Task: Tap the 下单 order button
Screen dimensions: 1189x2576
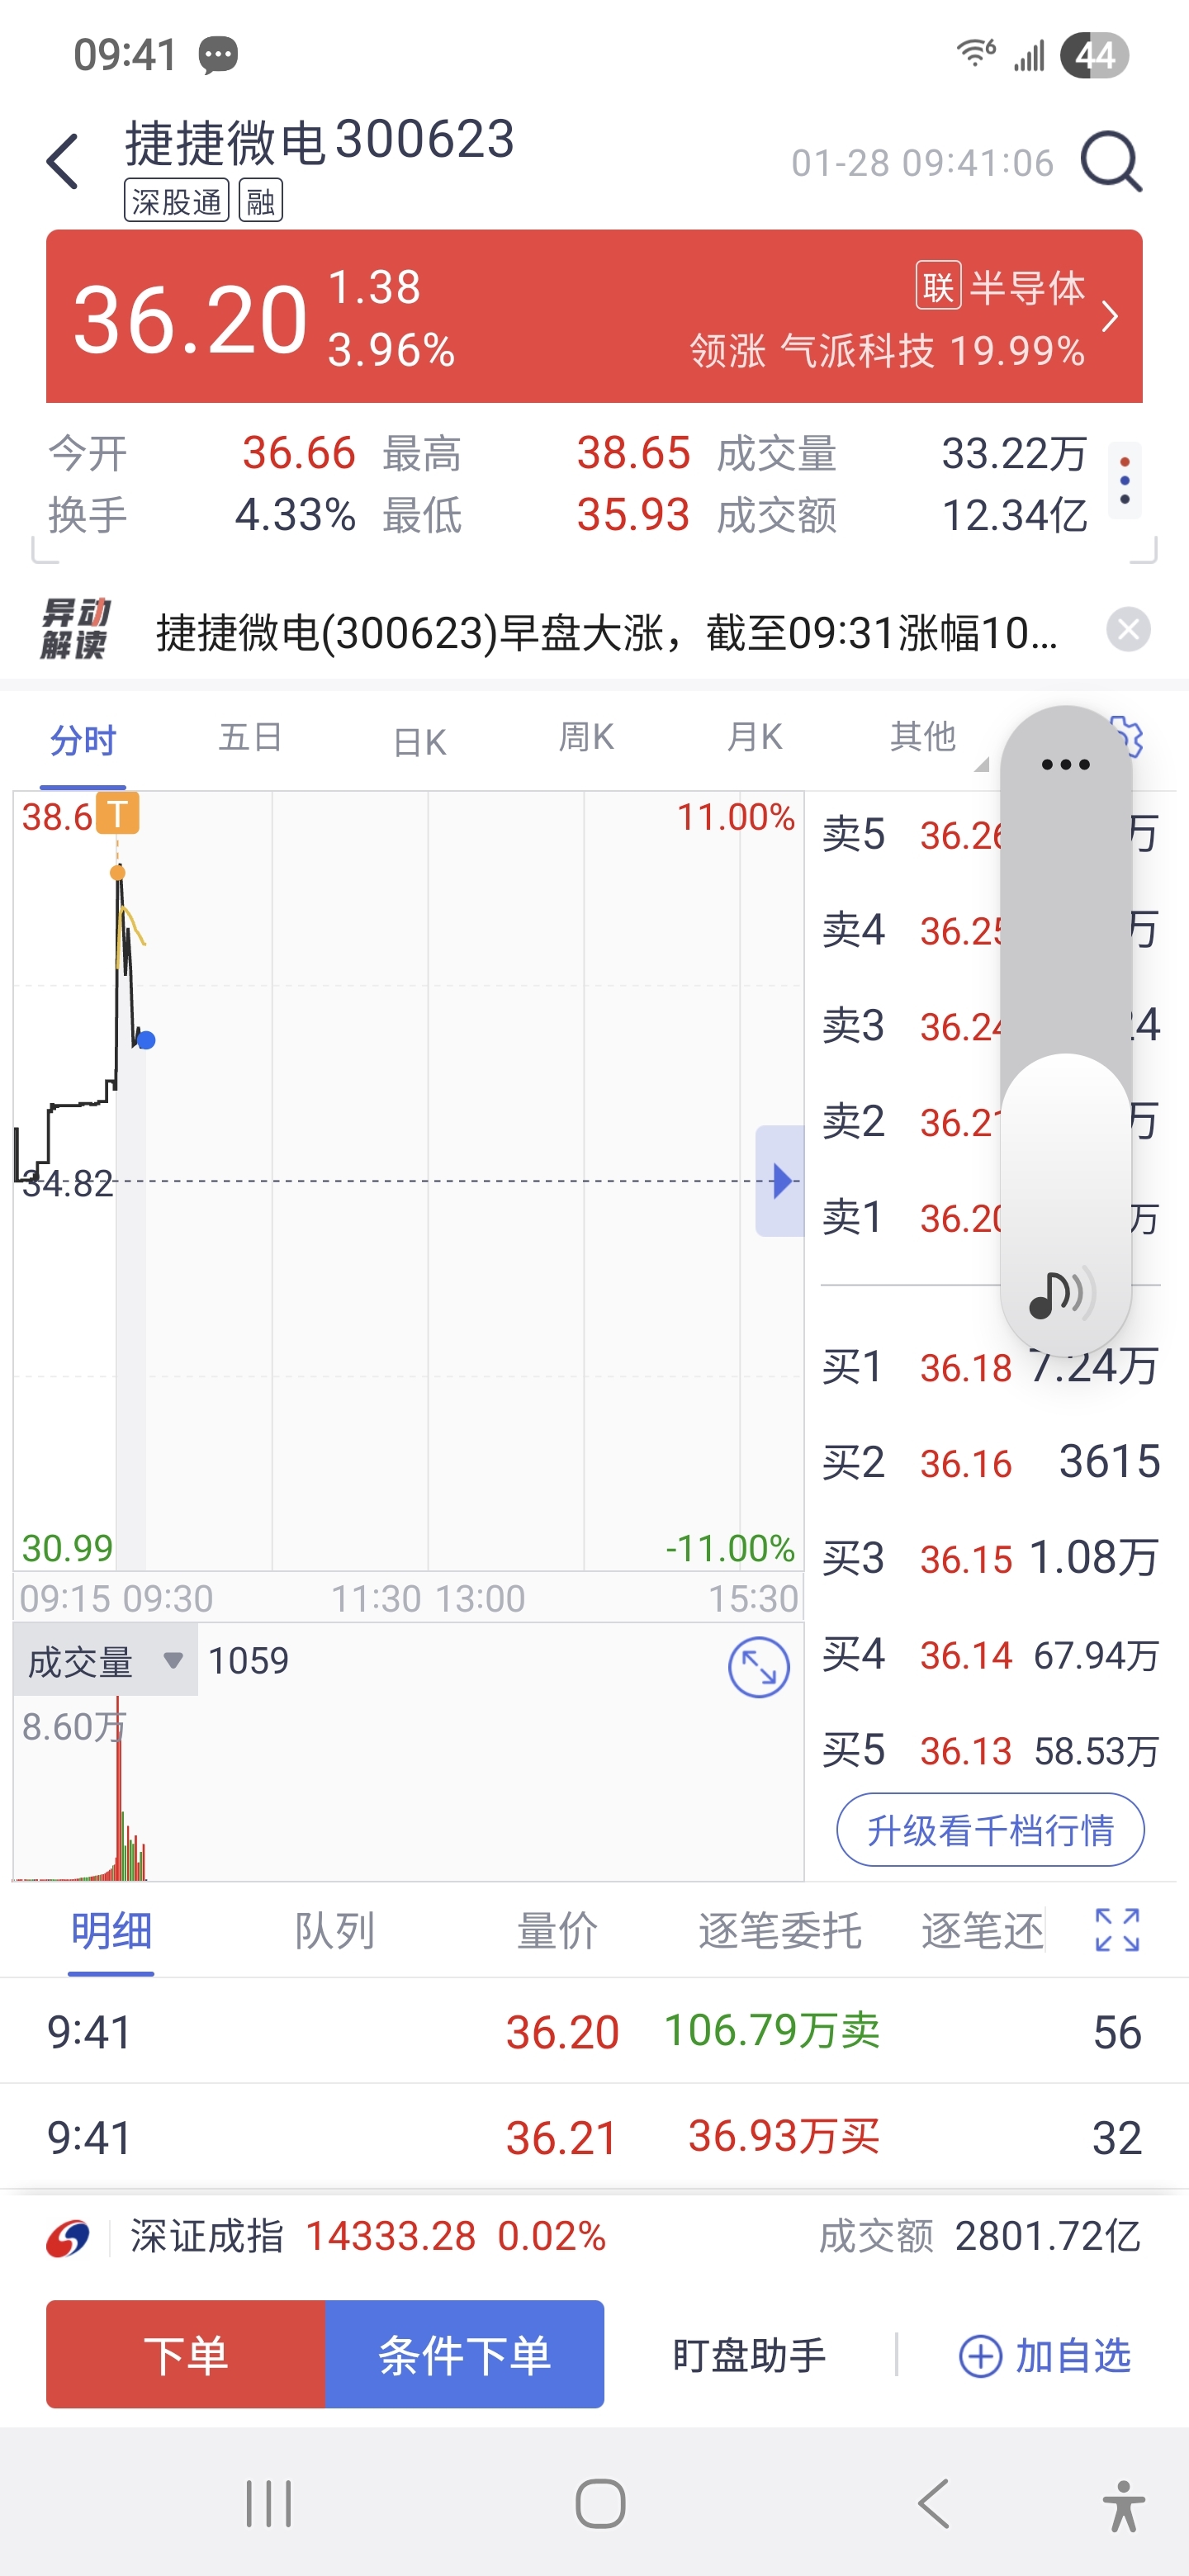Action: (x=186, y=2354)
